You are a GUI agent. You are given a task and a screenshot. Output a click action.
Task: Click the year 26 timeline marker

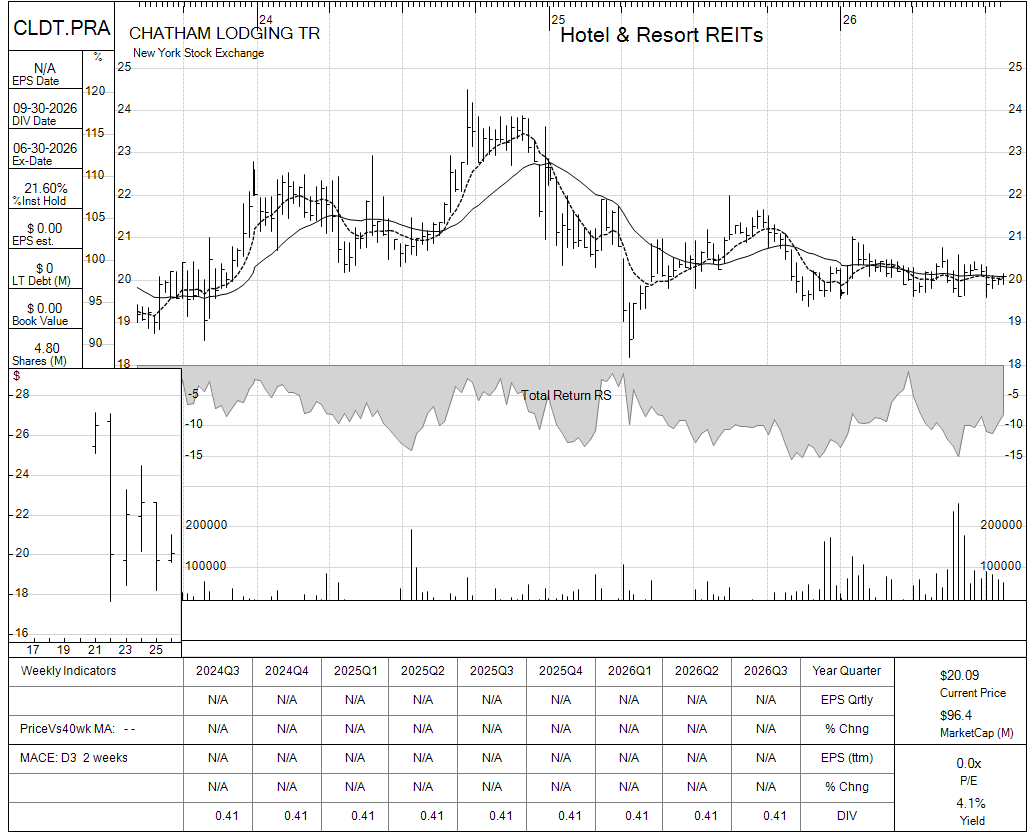850,20
